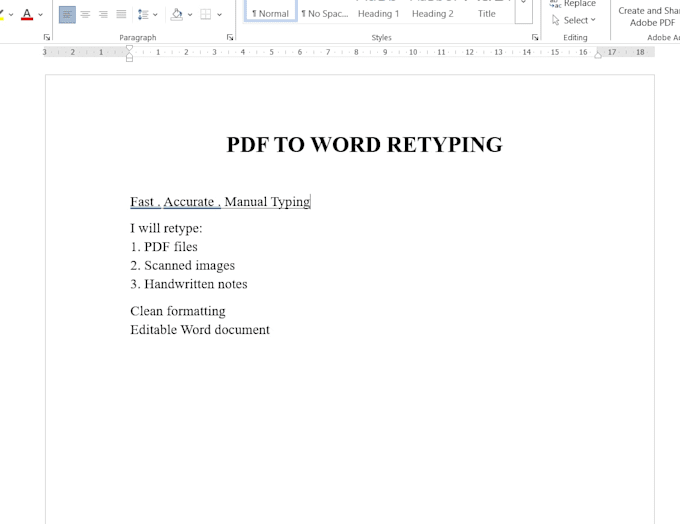Click the Borders icon
Viewport: 680px width, 524px height.
[x=206, y=15]
